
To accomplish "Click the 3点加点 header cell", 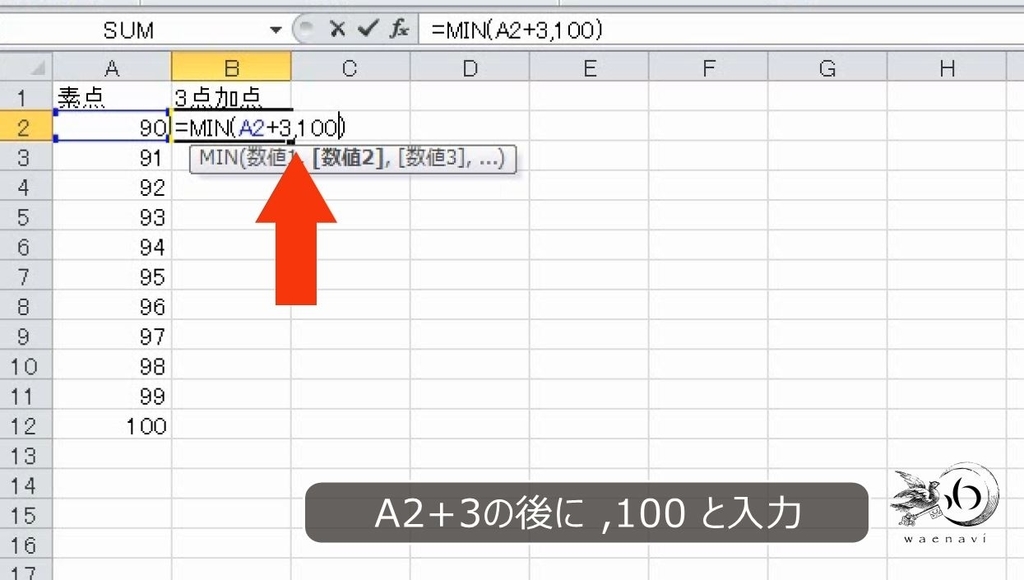I will point(231,97).
